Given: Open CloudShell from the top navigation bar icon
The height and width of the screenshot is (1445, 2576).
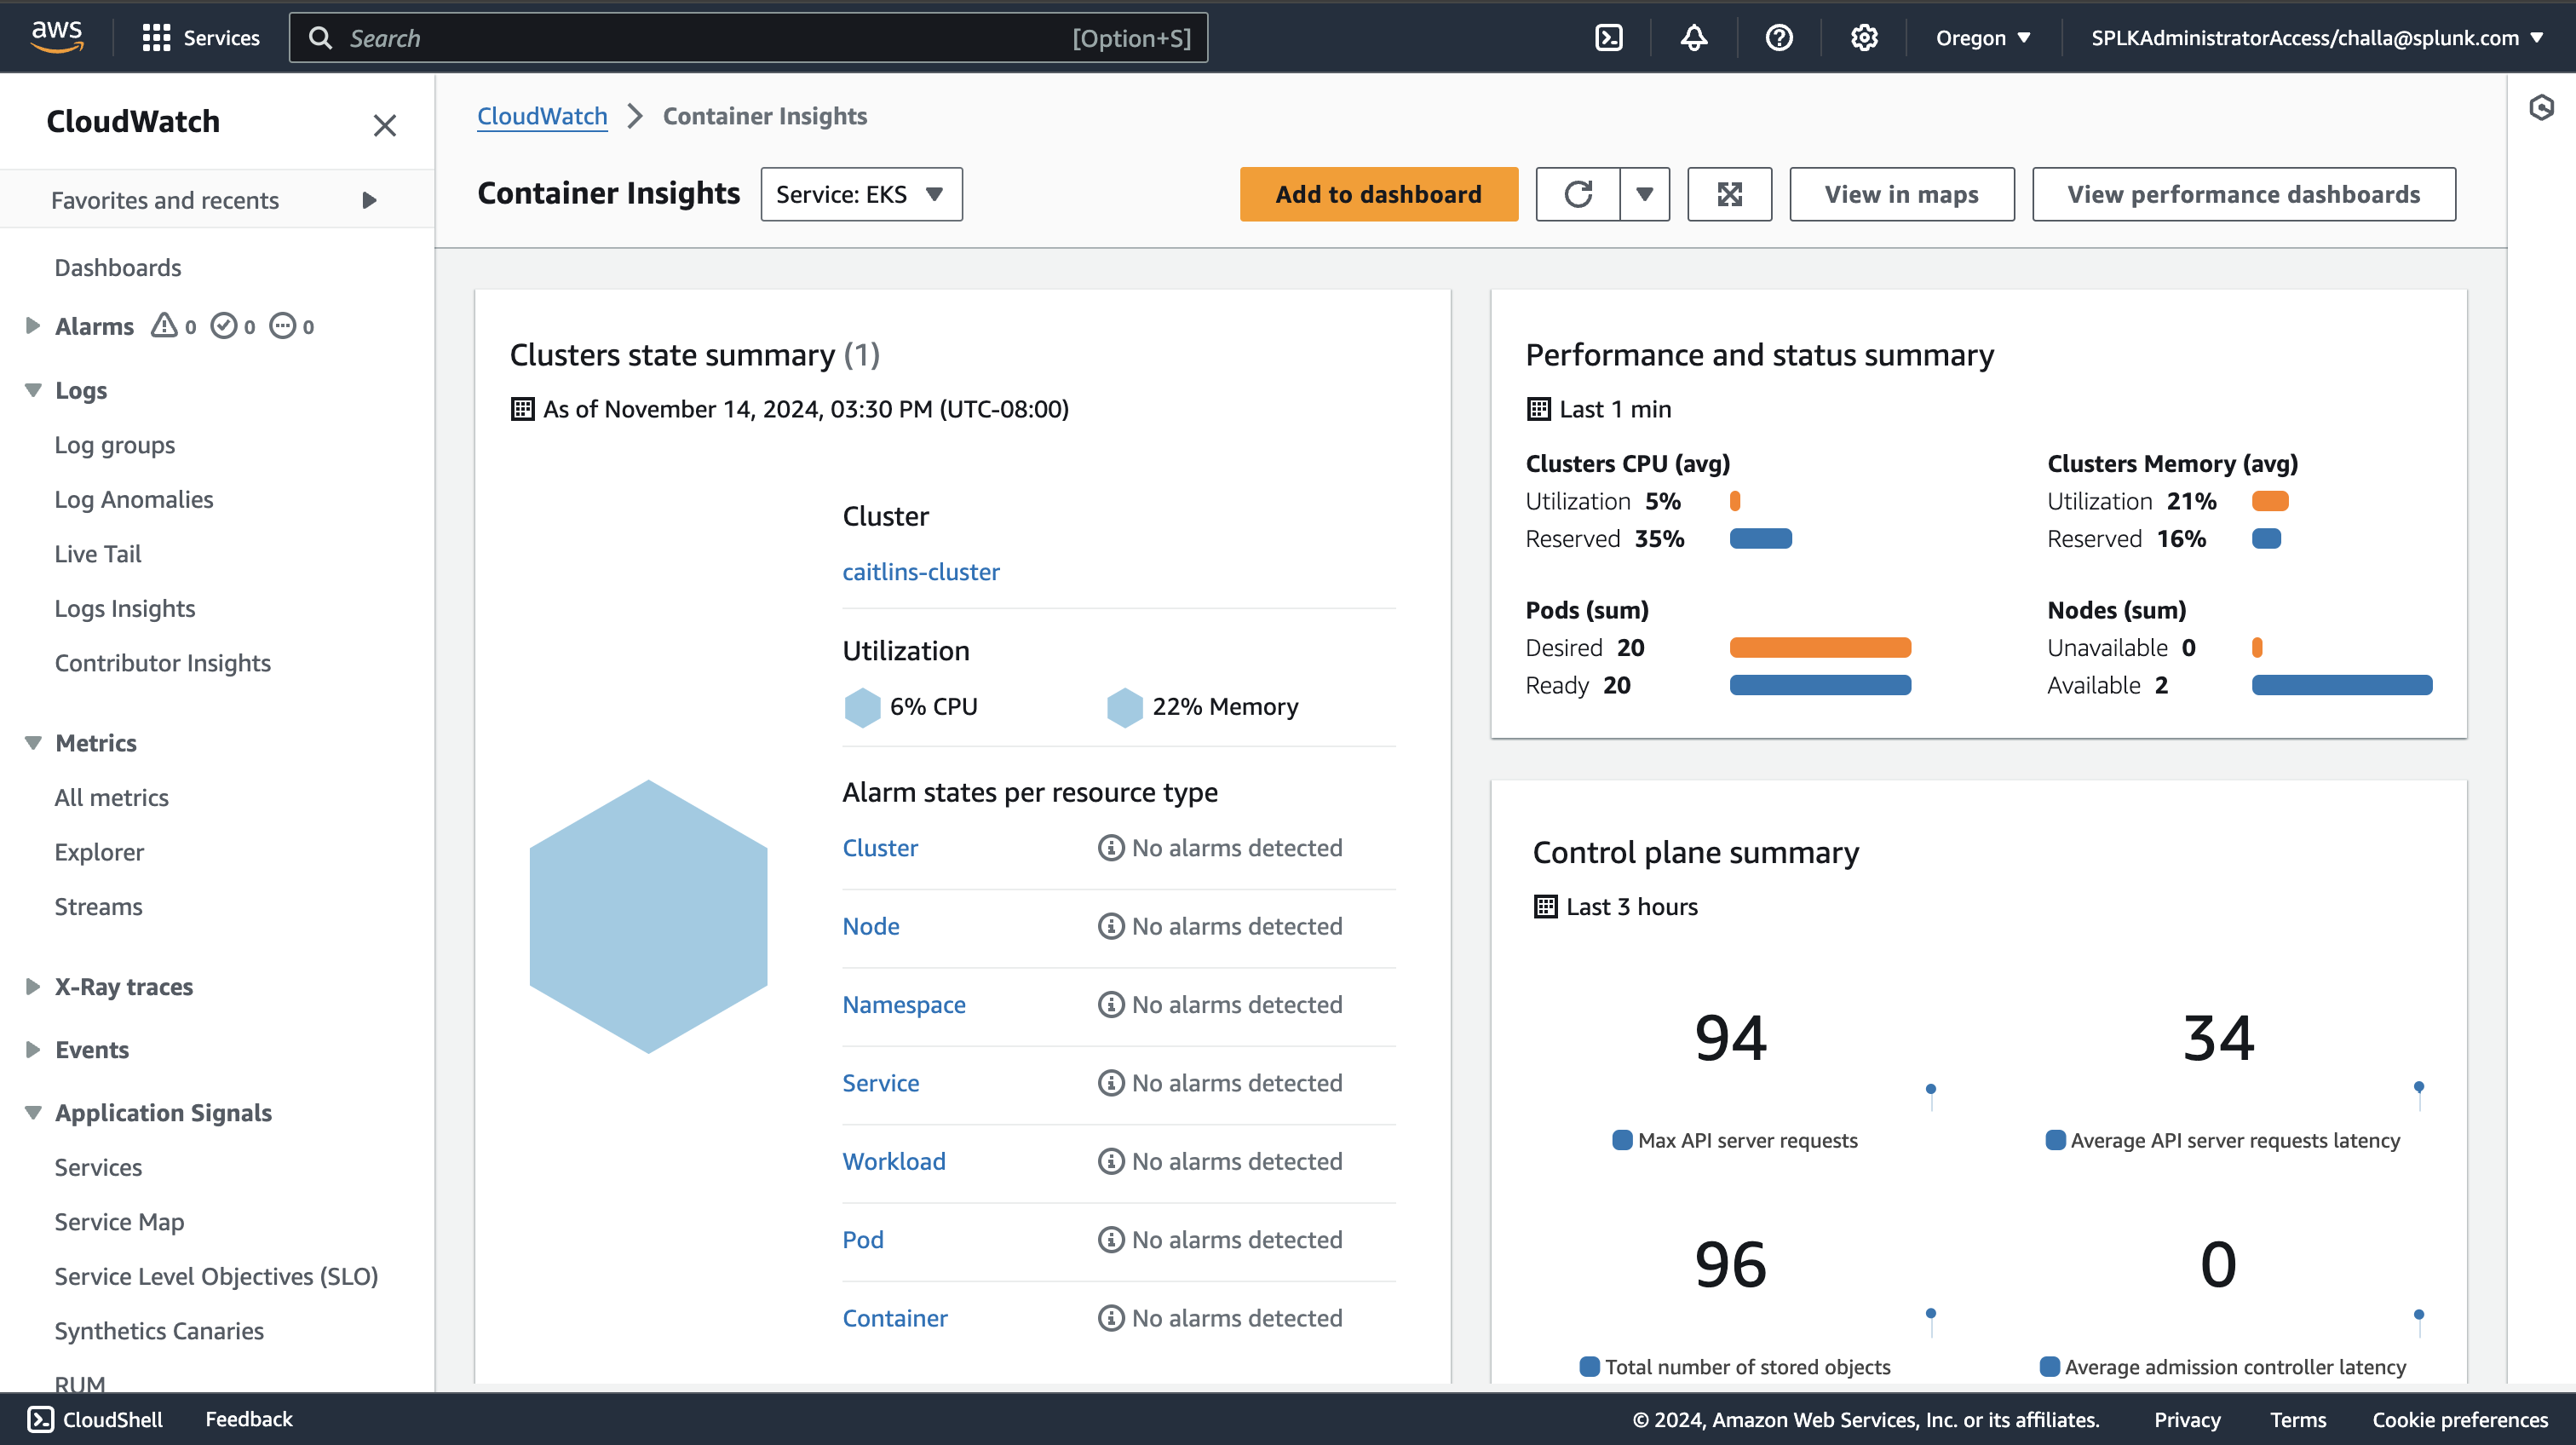Looking at the screenshot, I should tap(1608, 38).
